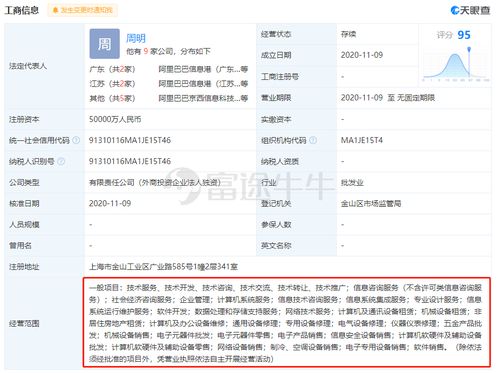Click help icon next to 组织机构代码
The height and width of the screenshot is (373, 499).
[x=313, y=140]
